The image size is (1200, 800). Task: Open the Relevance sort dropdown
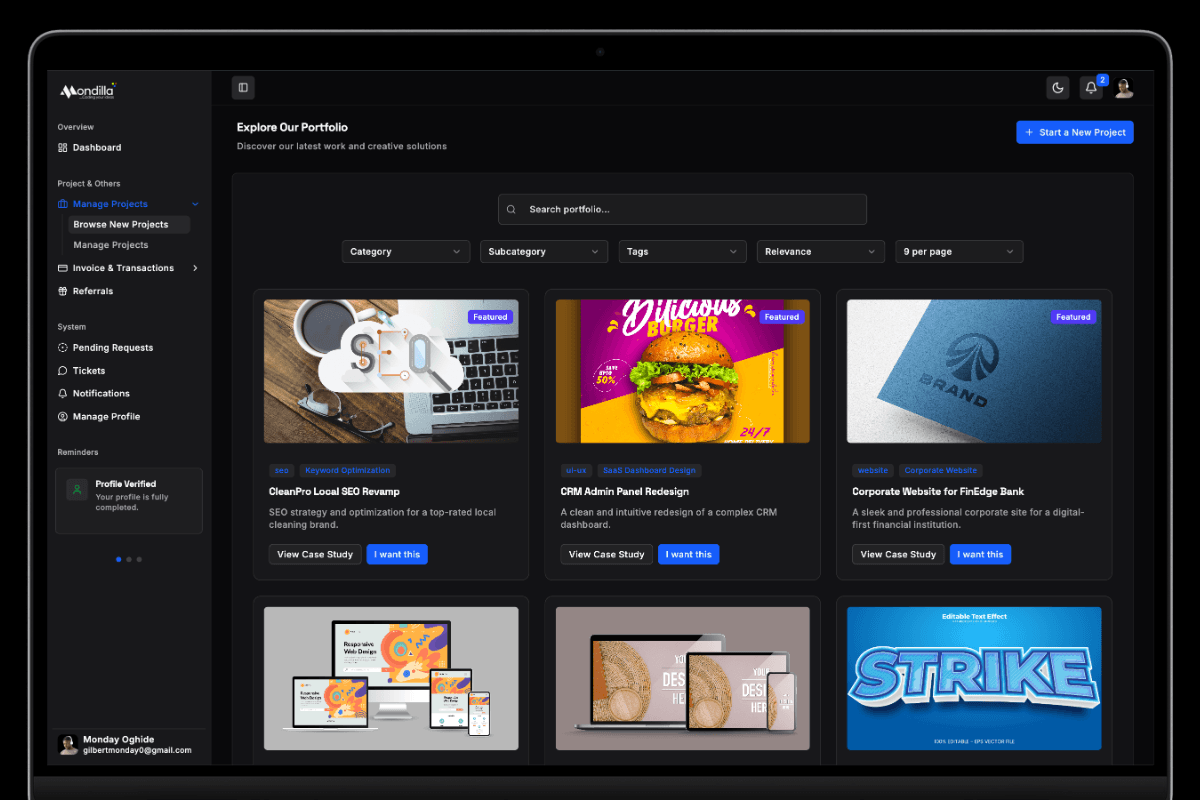click(820, 252)
